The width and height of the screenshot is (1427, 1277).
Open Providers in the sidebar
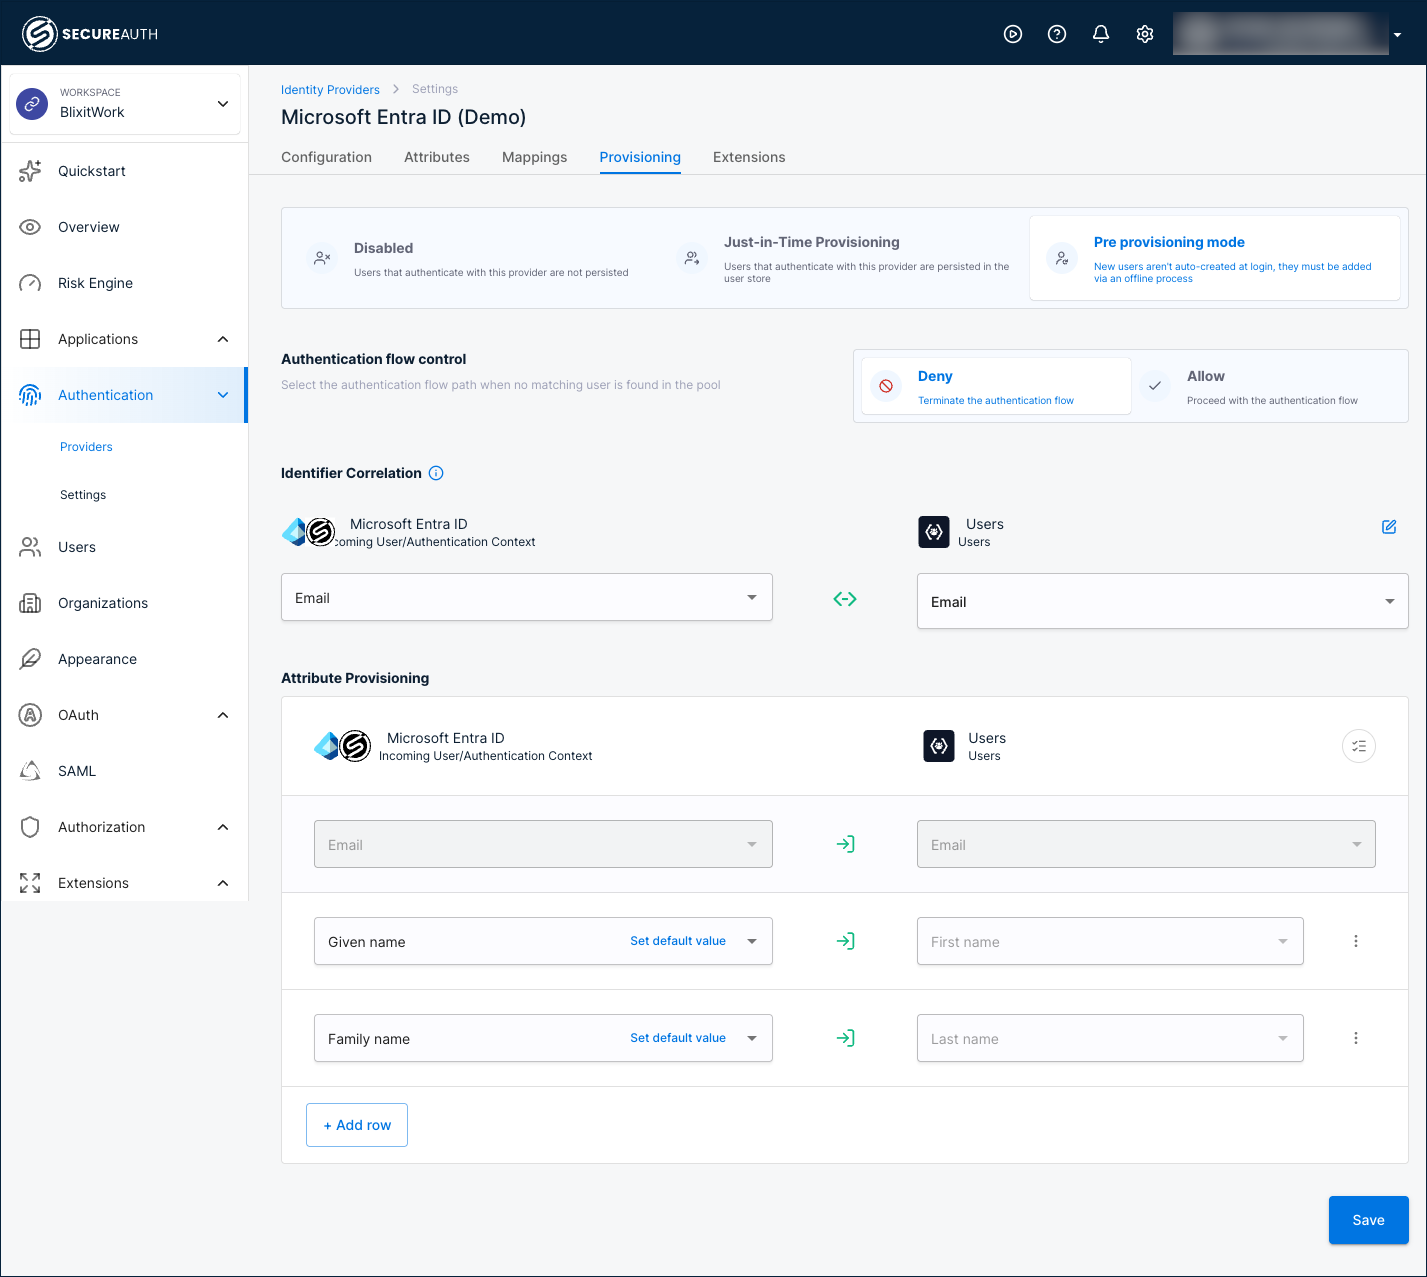86,447
